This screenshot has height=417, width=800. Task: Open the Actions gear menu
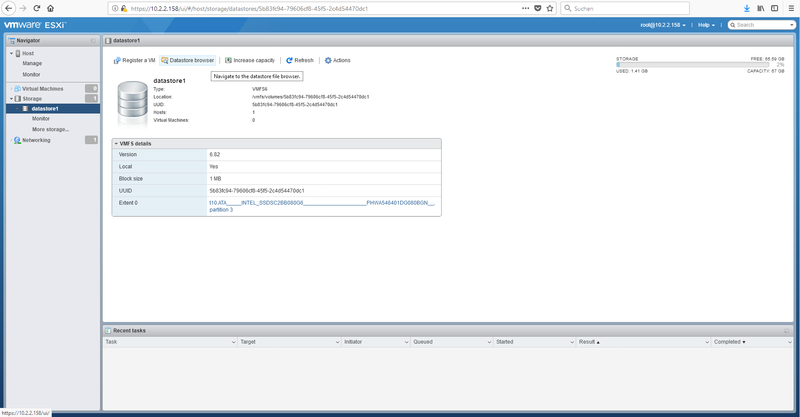pos(338,60)
